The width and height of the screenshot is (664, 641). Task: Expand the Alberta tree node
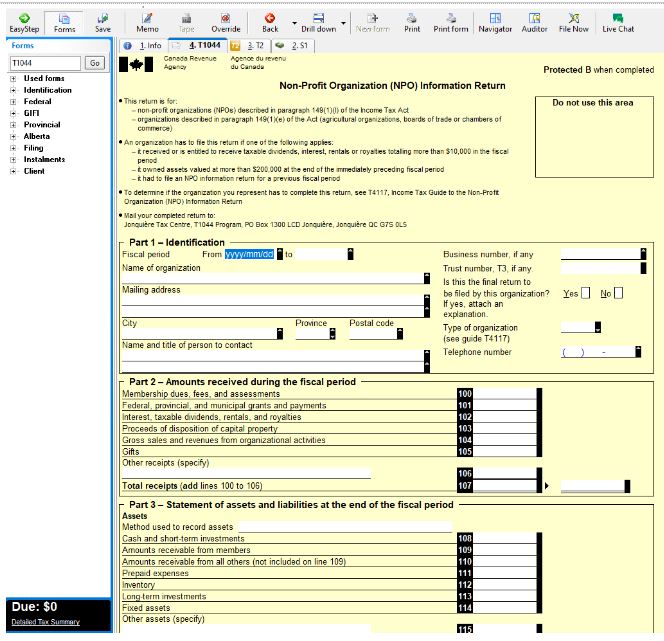click(x=13, y=136)
